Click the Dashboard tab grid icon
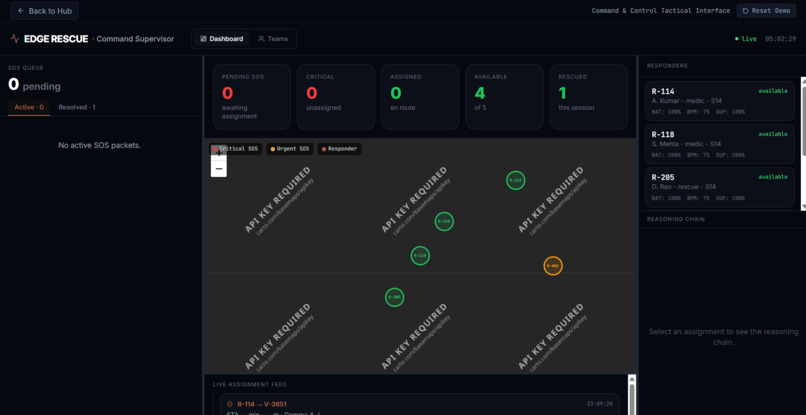This screenshot has width=806, height=415. click(x=203, y=39)
